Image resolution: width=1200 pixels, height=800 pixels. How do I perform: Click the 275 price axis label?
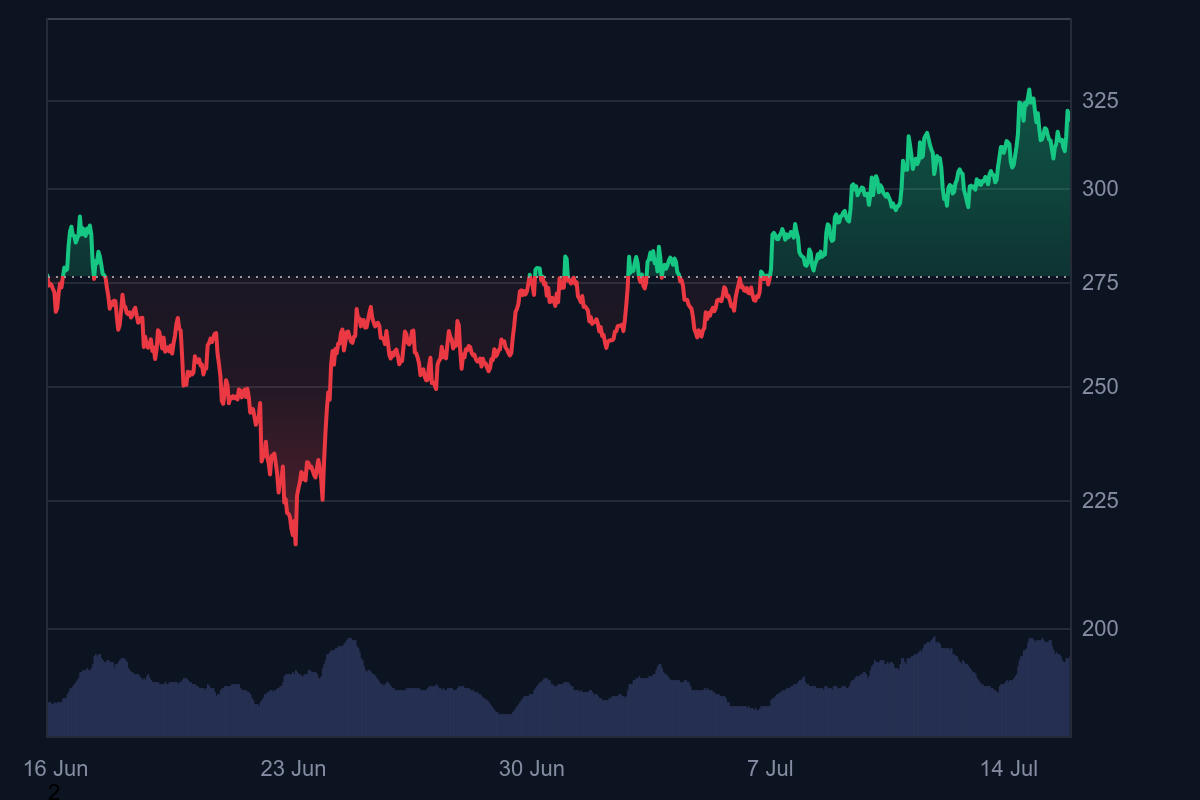[1100, 283]
